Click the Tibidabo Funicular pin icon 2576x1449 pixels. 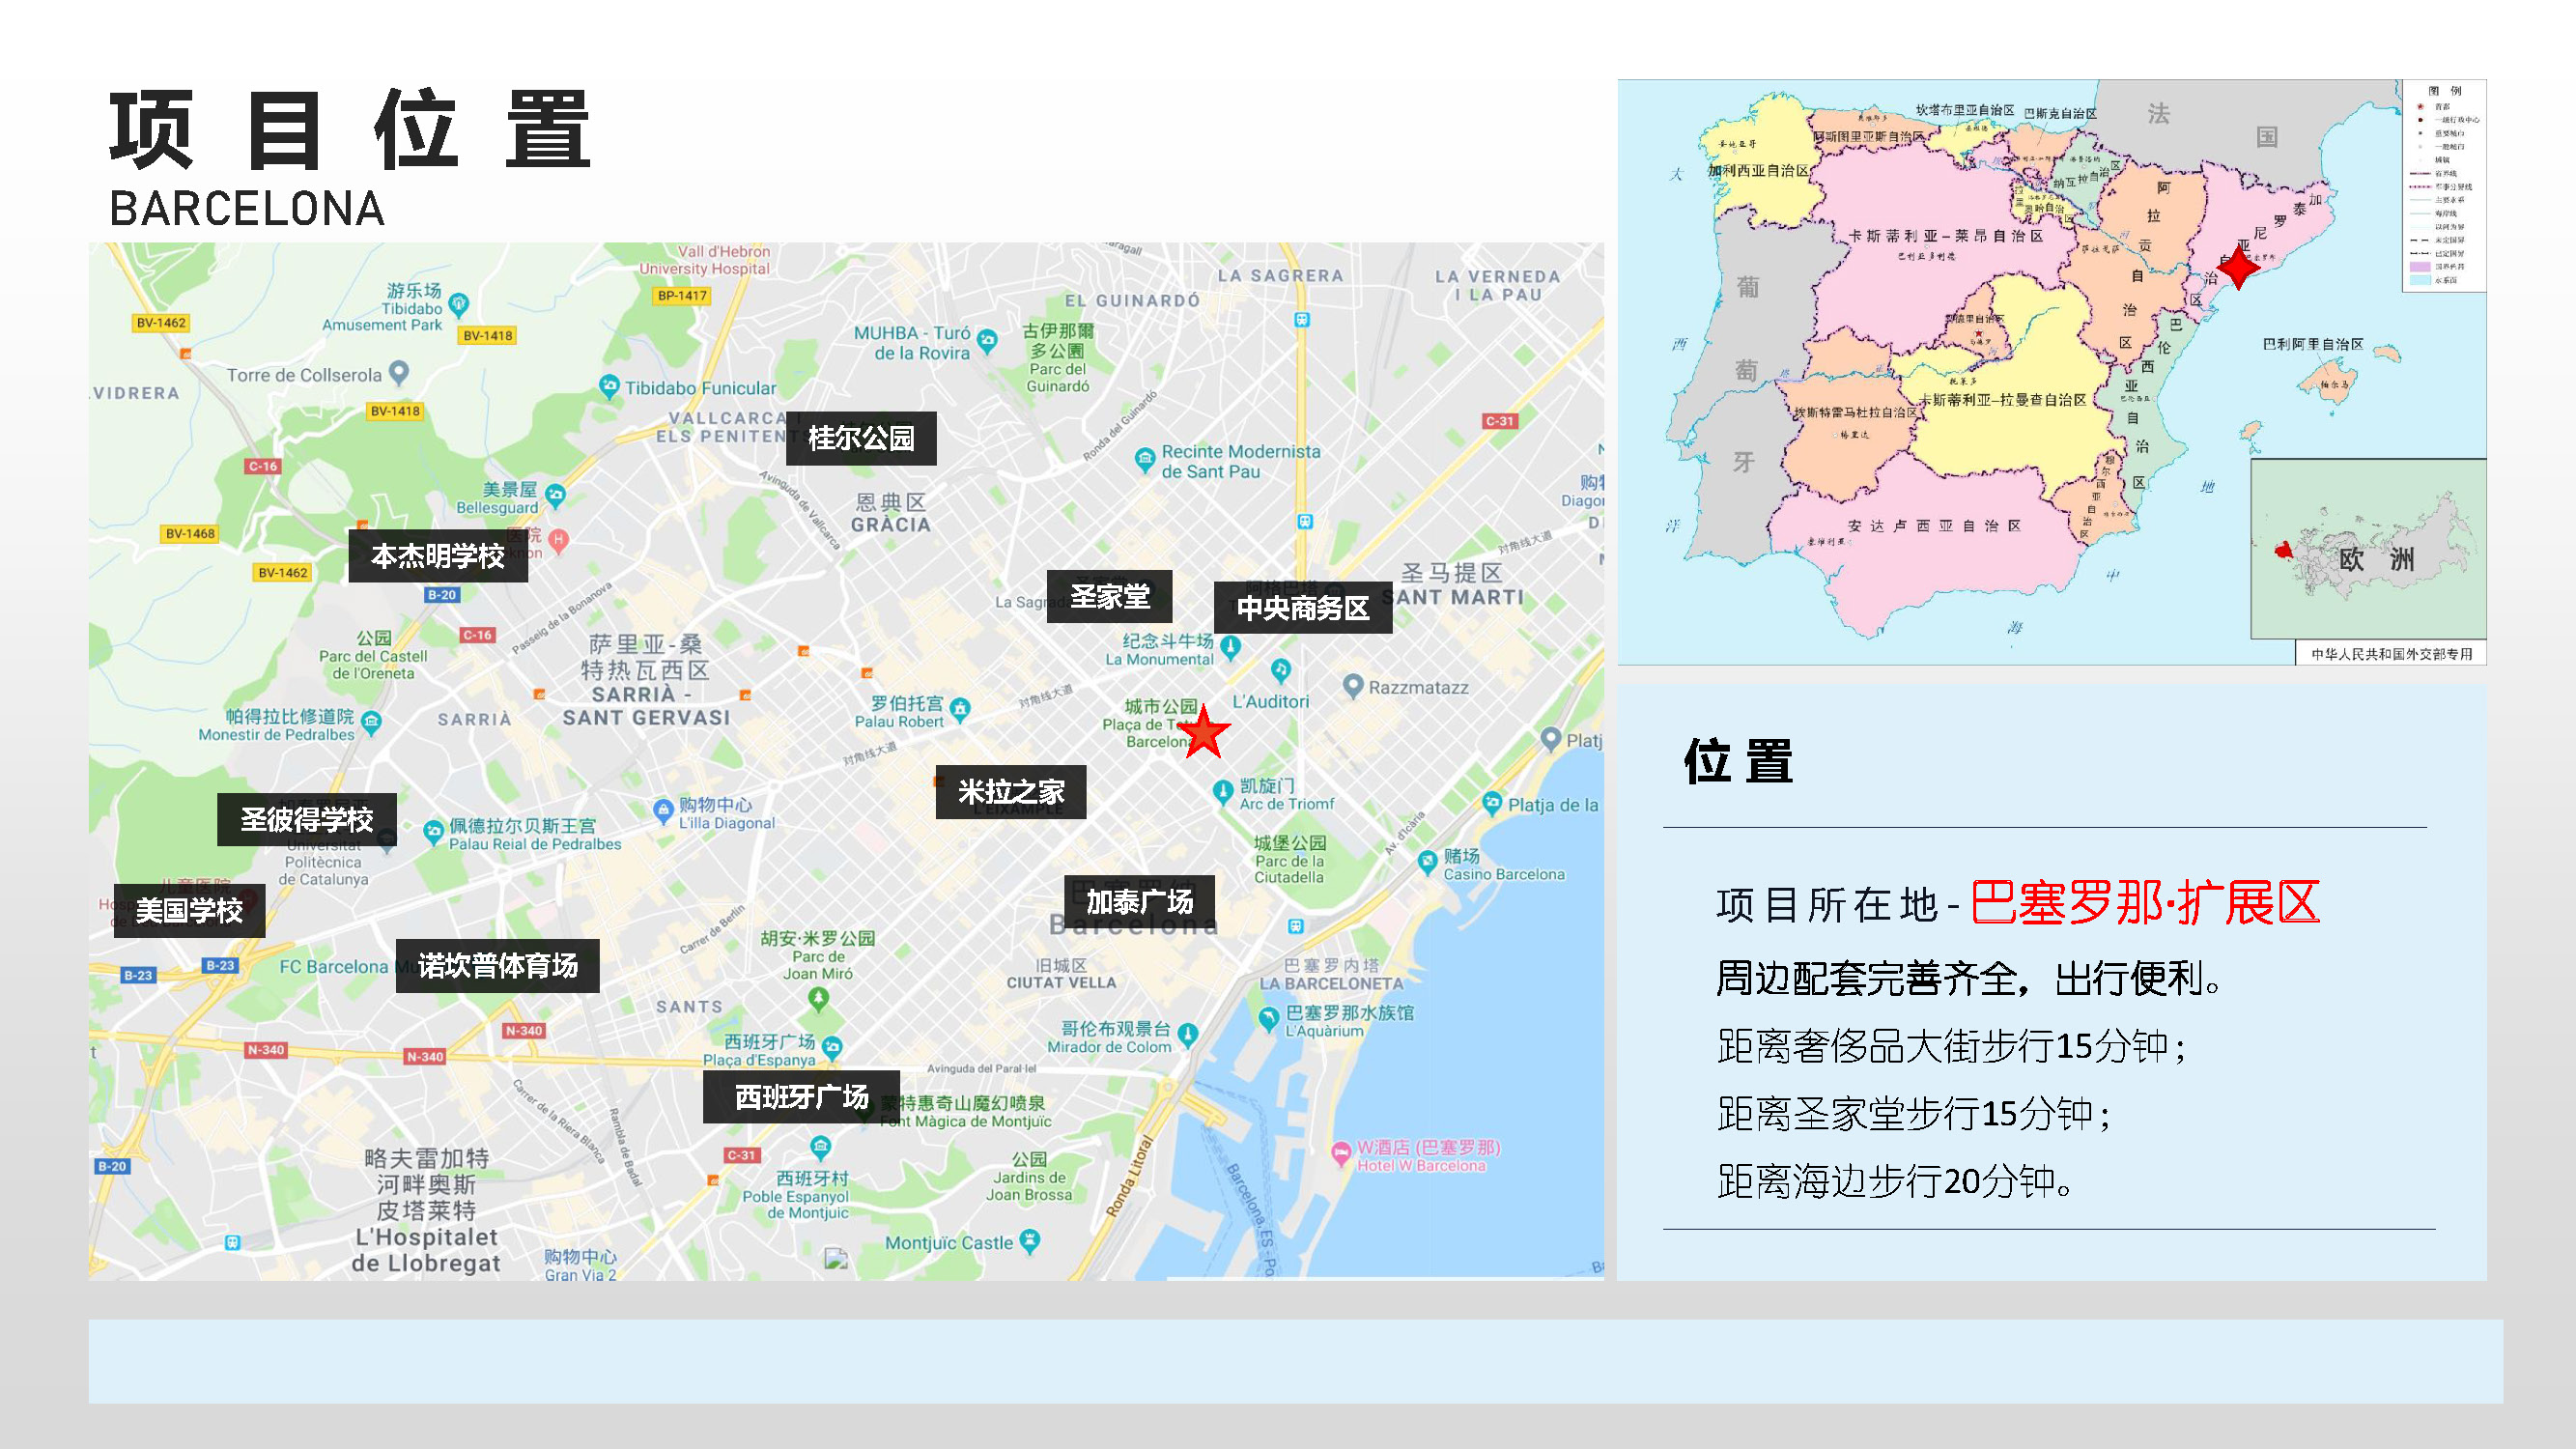point(609,387)
